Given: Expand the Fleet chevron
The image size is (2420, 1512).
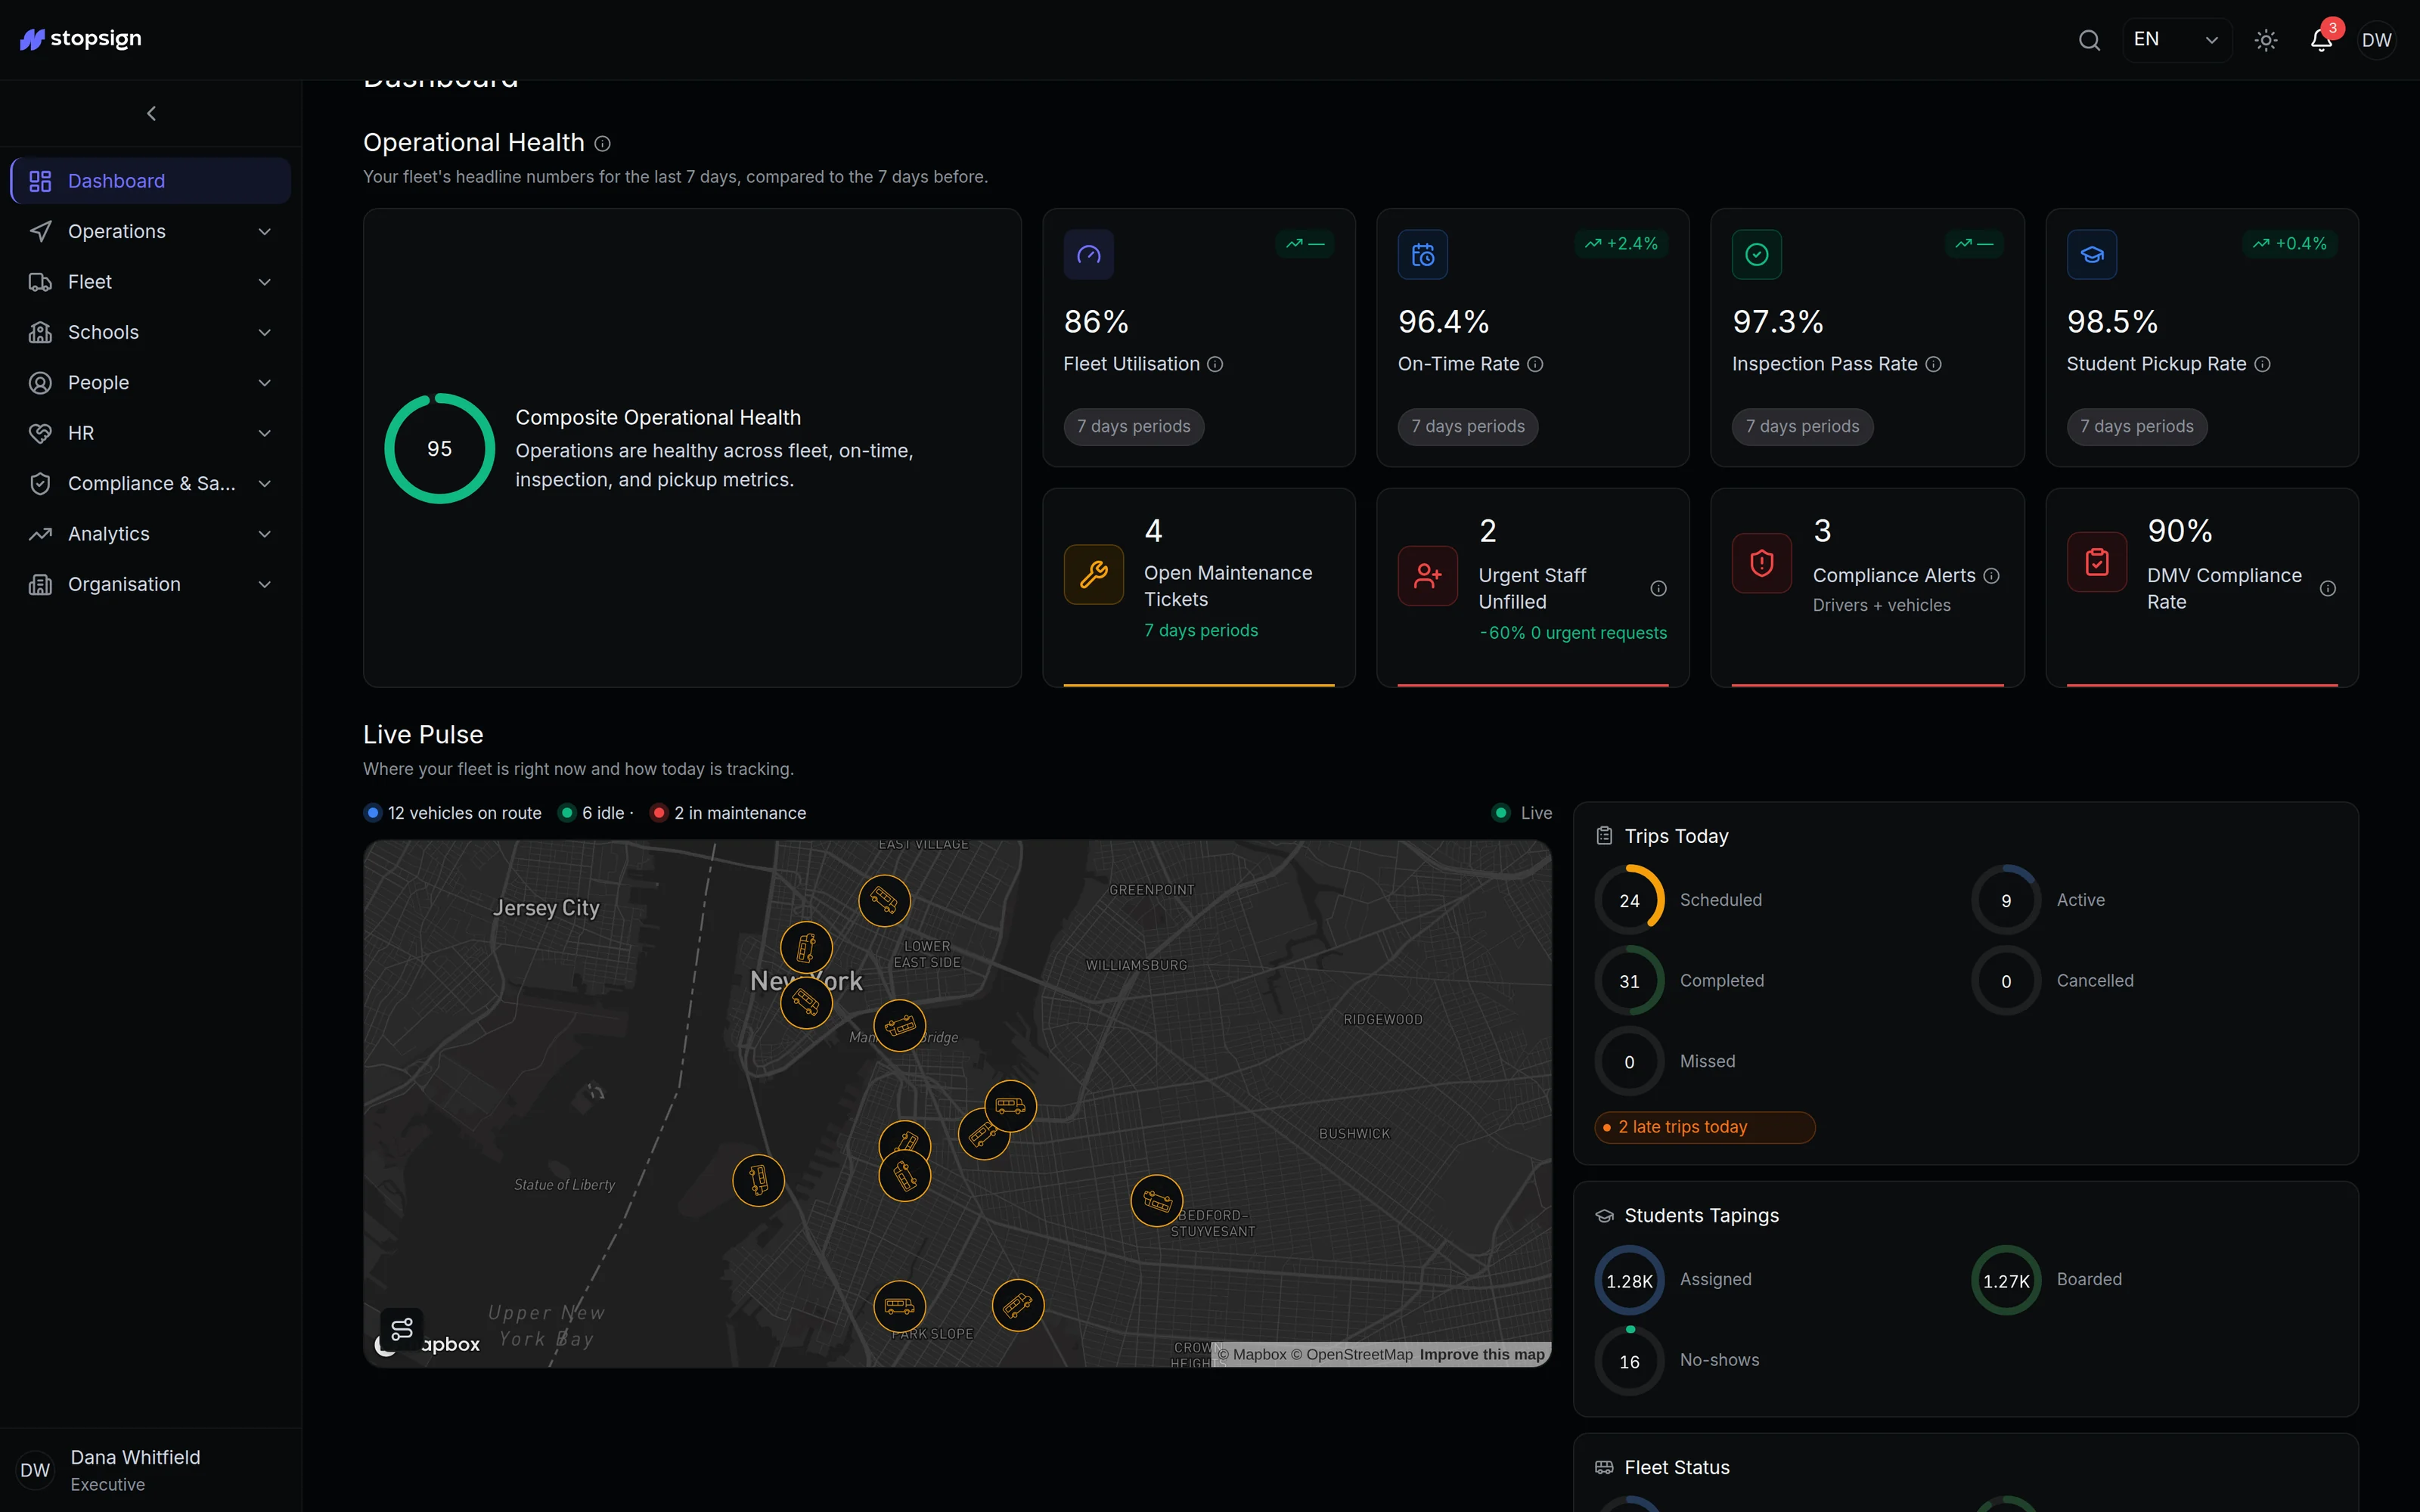Looking at the screenshot, I should [x=265, y=282].
